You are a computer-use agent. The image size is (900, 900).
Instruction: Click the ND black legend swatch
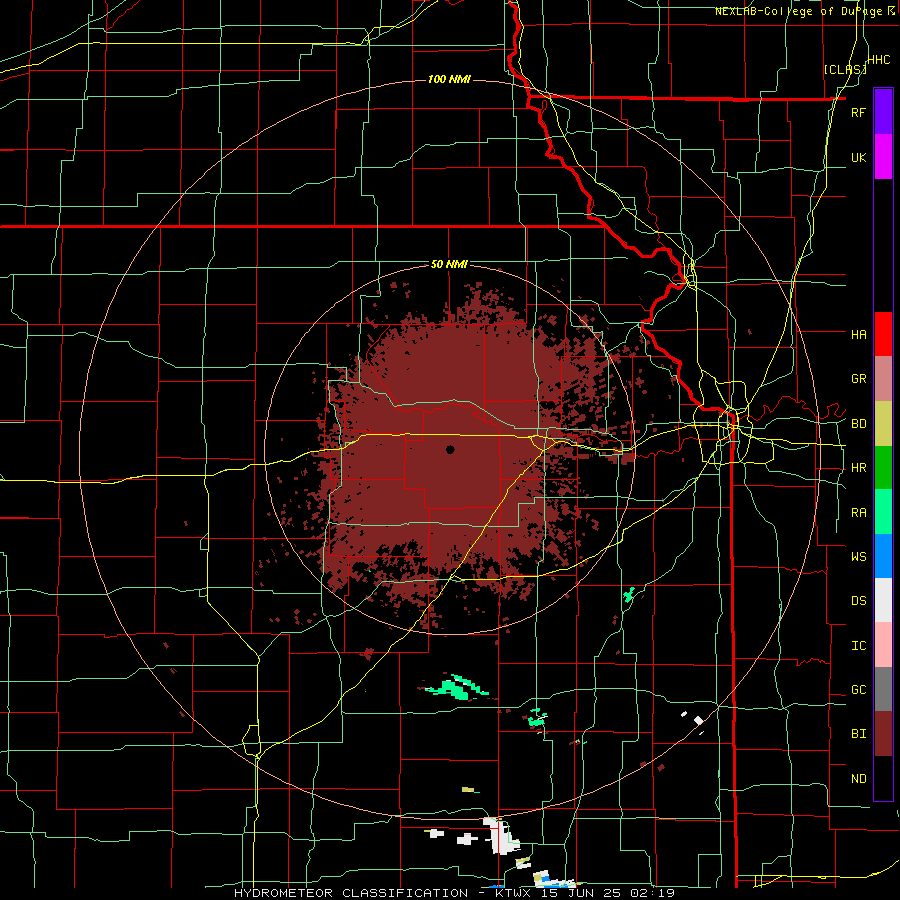[x=883, y=778]
